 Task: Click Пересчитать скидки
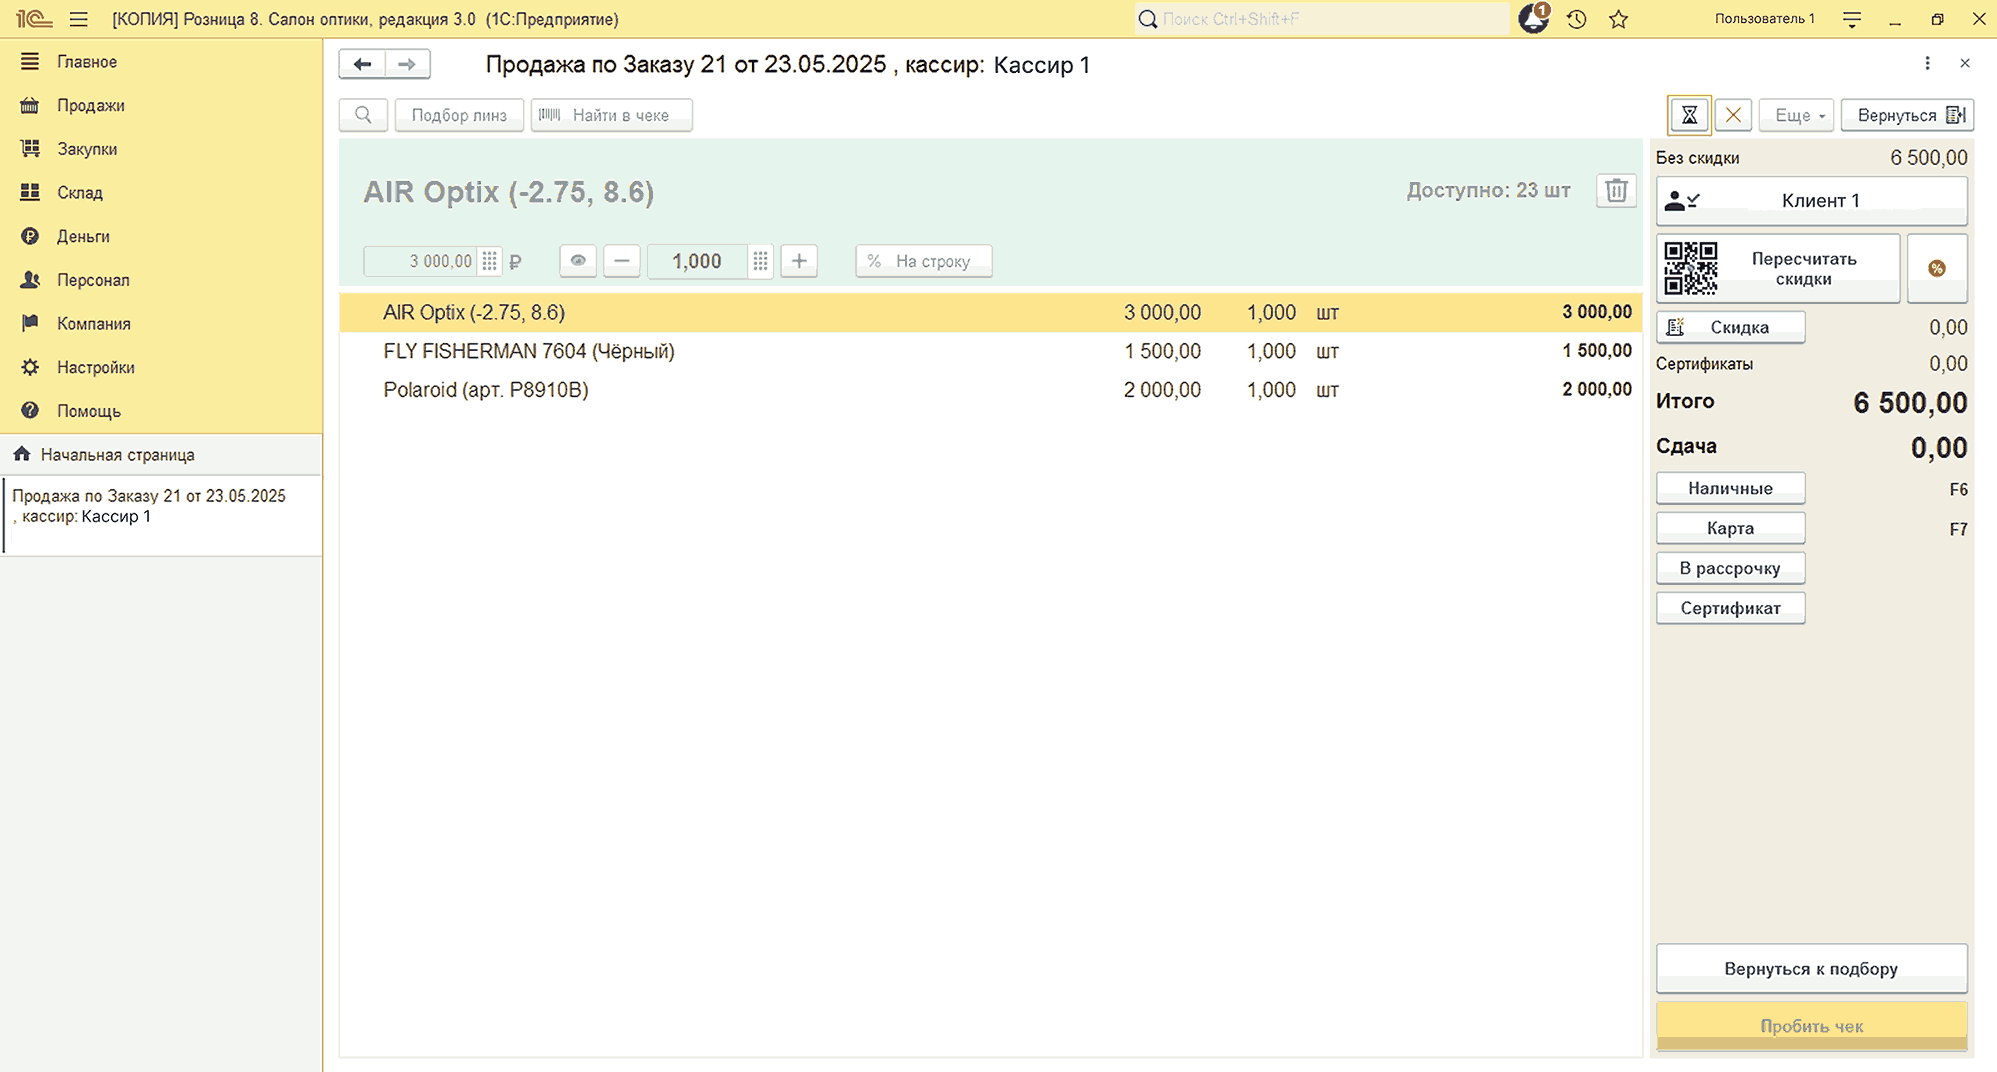[x=1779, y=268]
